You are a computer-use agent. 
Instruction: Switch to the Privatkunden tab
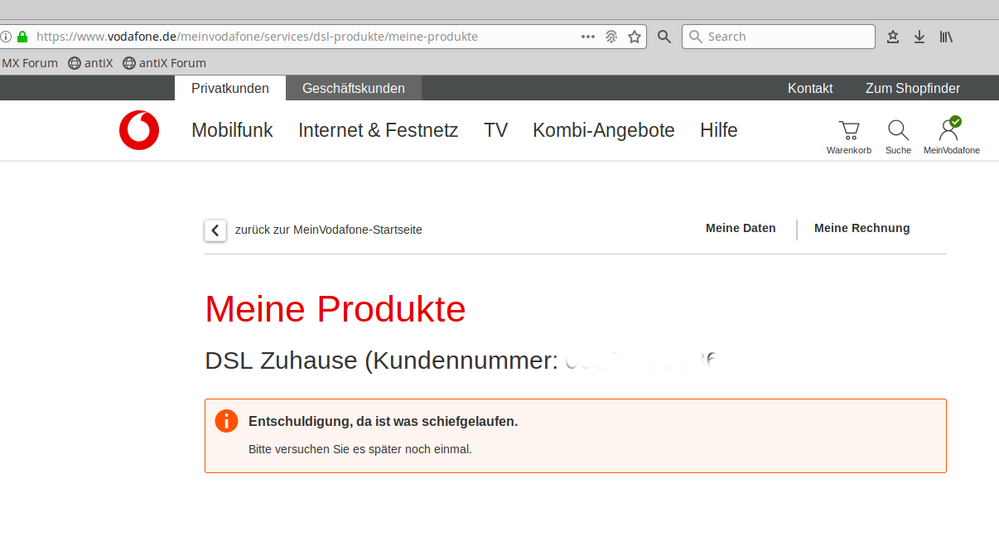(230, 88)
